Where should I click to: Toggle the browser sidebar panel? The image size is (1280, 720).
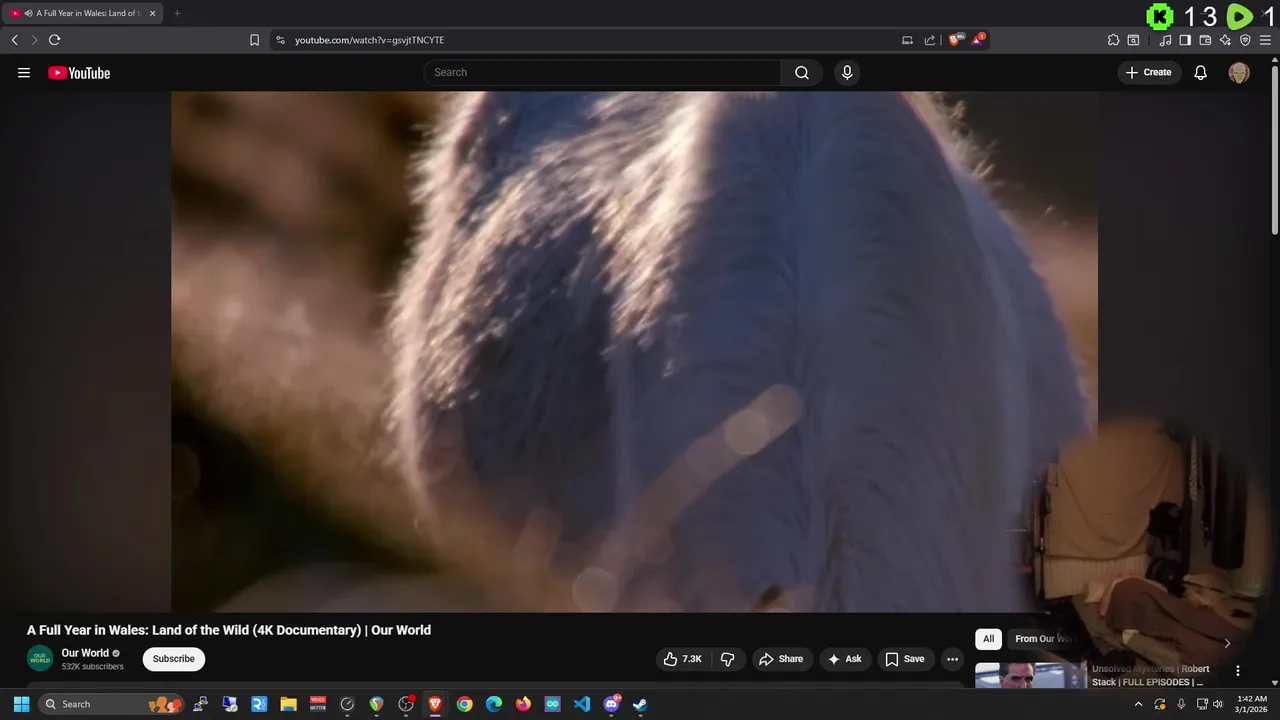[1185, 40]
